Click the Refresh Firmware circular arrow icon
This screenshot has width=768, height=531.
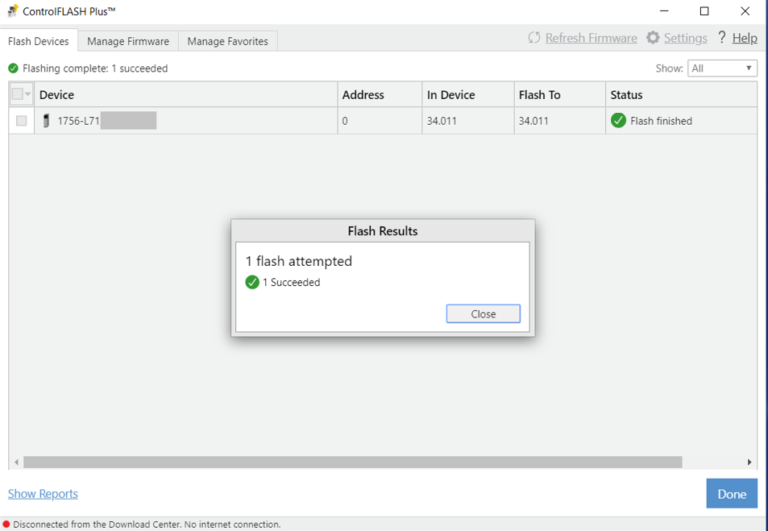click(x=534, y=38)
